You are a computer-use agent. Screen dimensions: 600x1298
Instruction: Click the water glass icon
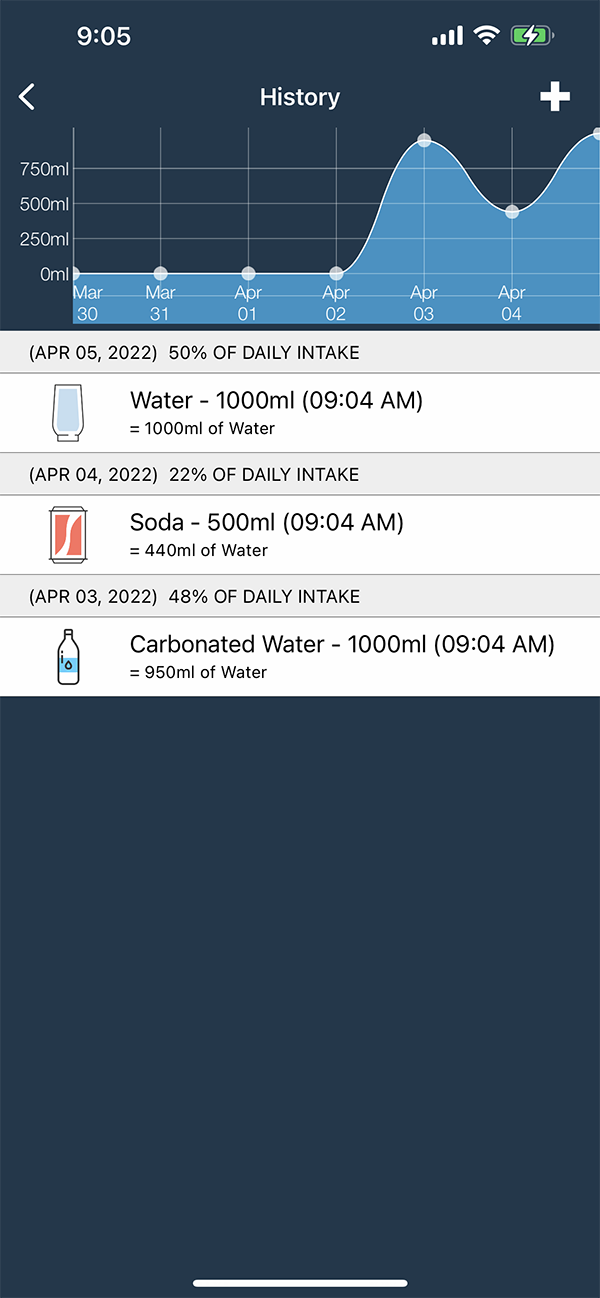click(x=67, y=412)
